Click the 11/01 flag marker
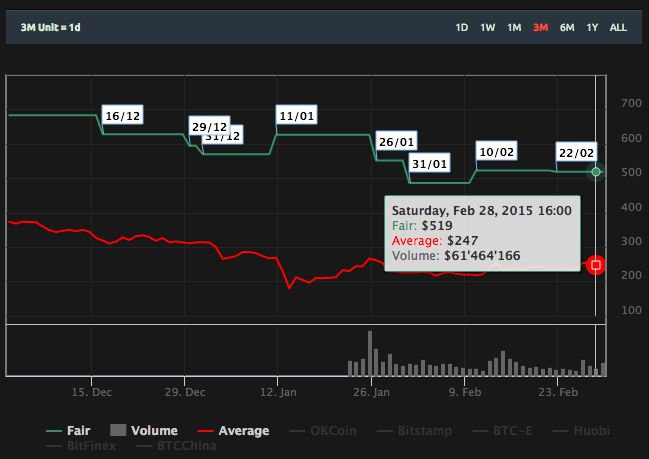This screenshot has height=459, width=649. coord(297,116)
